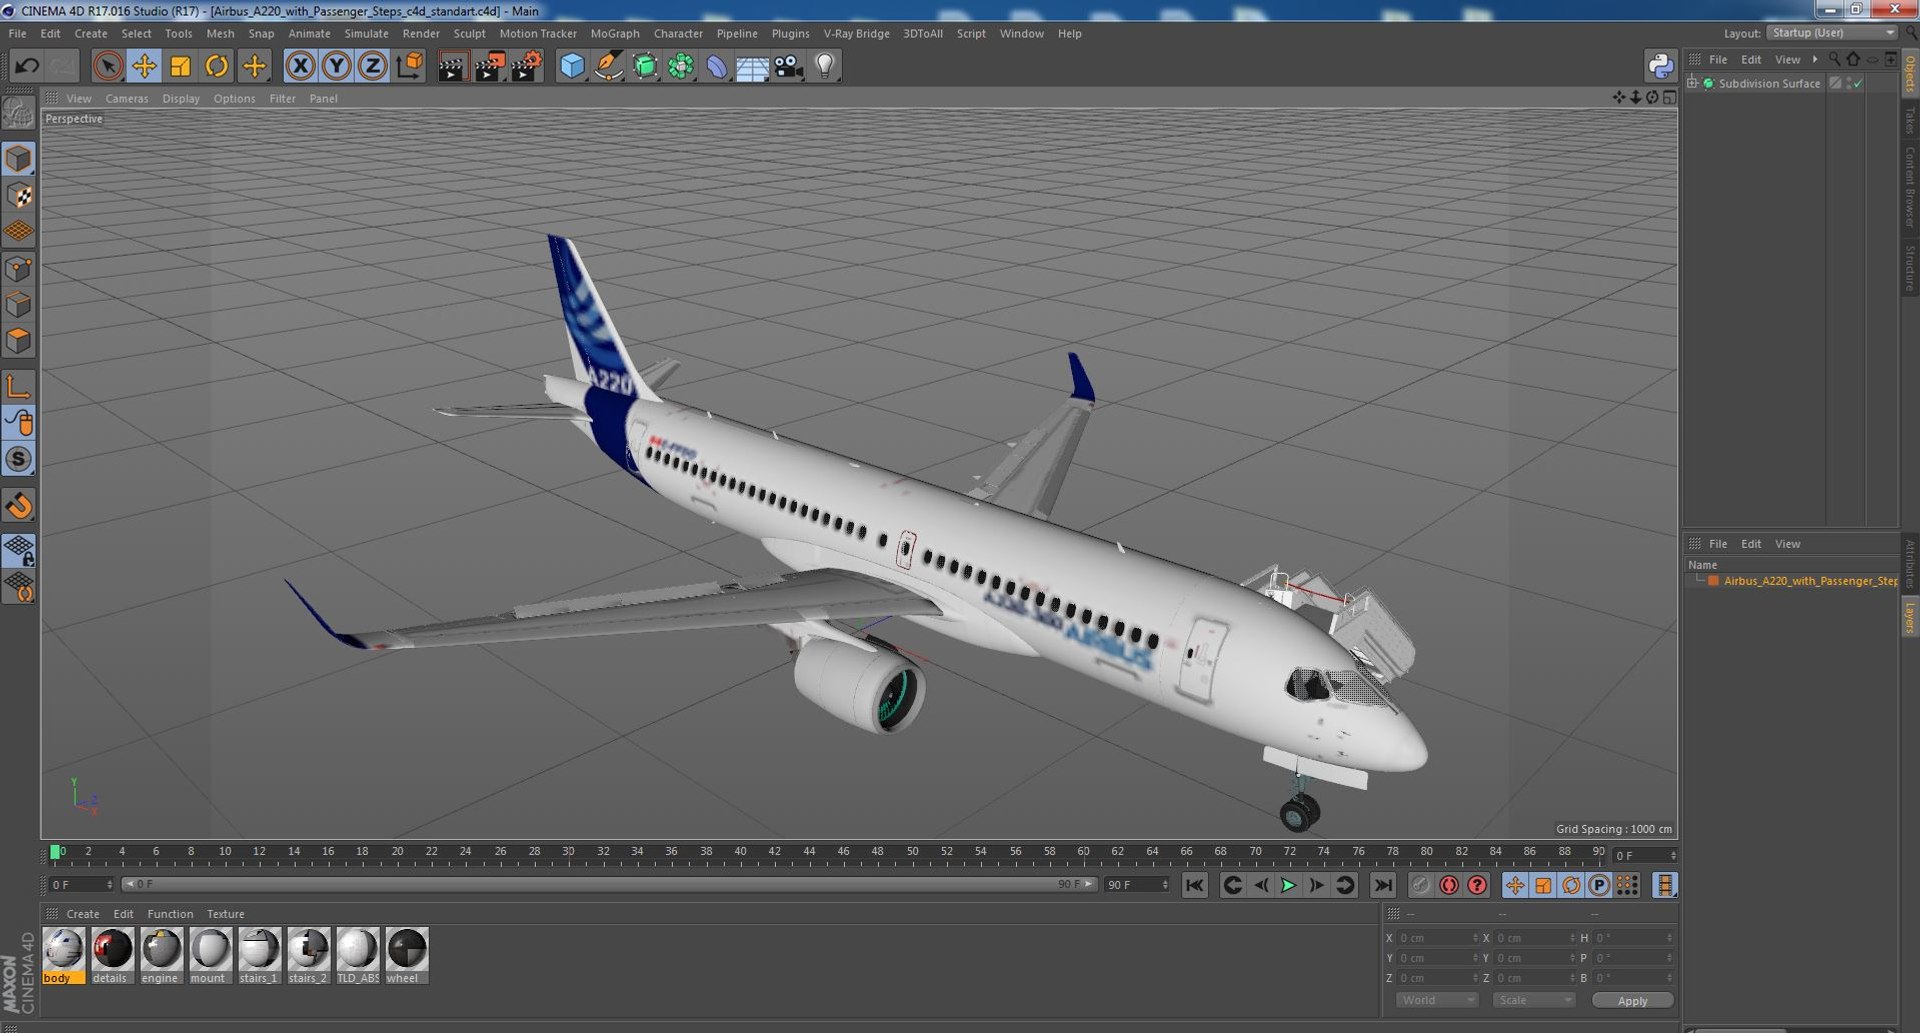Click Render to Picture Viewer icon
The height and width of the screenshot is (1033, 1920).
[x=489, y=67]
